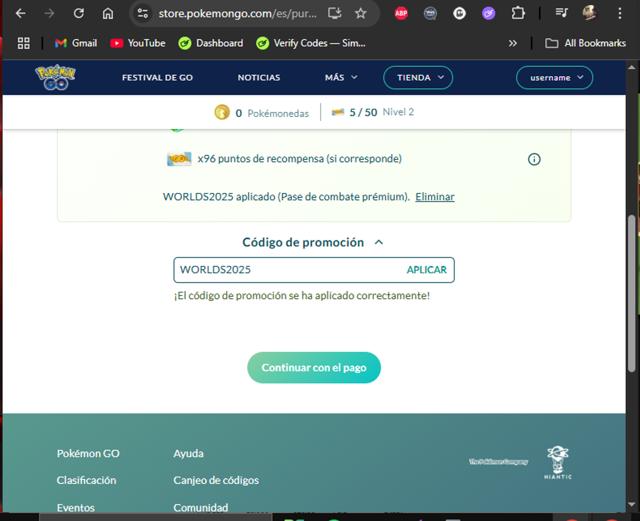Click The Pokémon Company logo
The height and width of the screenshot is (521, 640).
pyautogui.click(x=498, y=462)
